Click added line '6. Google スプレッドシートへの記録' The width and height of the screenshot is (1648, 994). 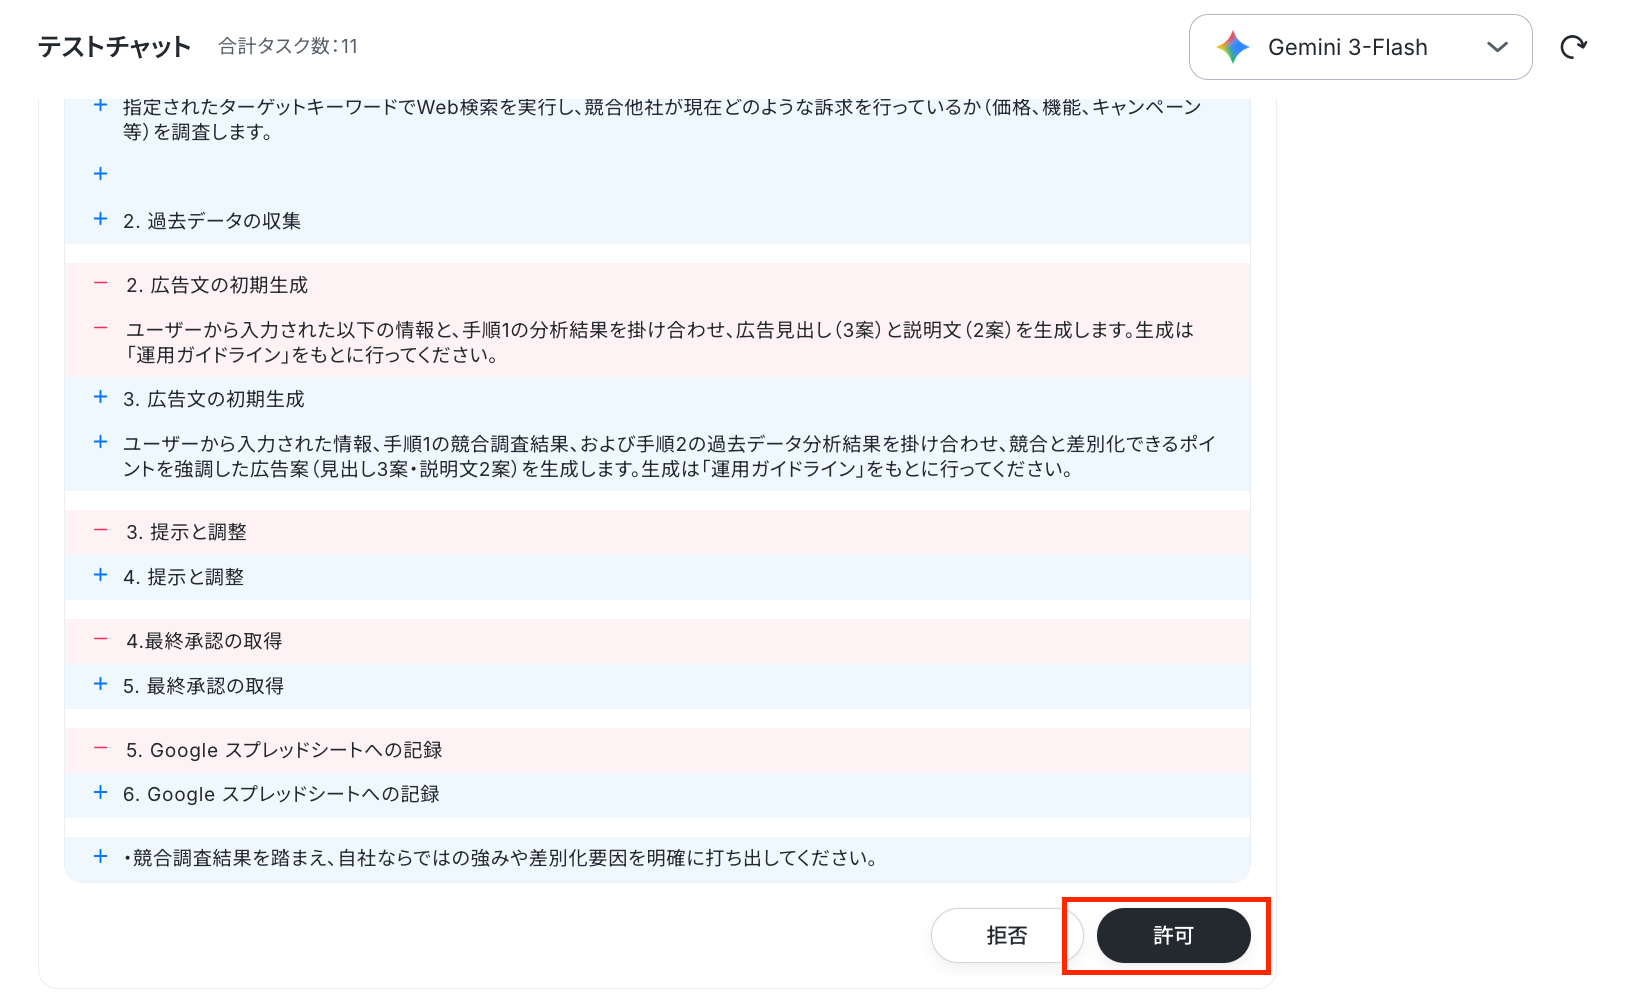tap(281, 794)
